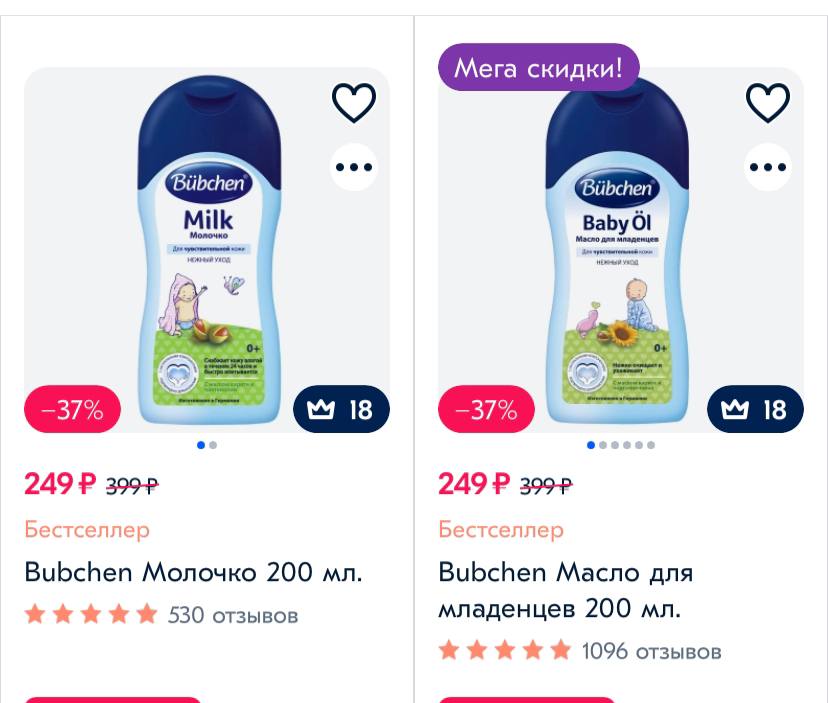The width and height of the screenshot is (828, 703).
Task: Select second image dot for Milk product
Action: tap(213, 445)
